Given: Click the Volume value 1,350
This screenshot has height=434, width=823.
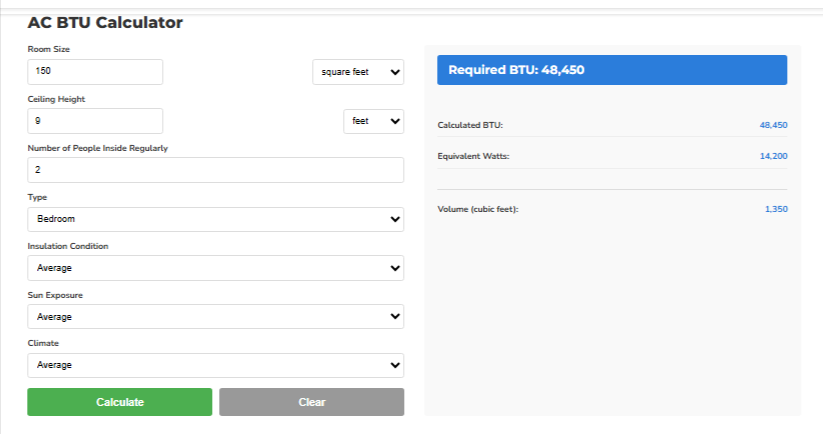Looking at the screenshot, I should [x=776, y=209].
